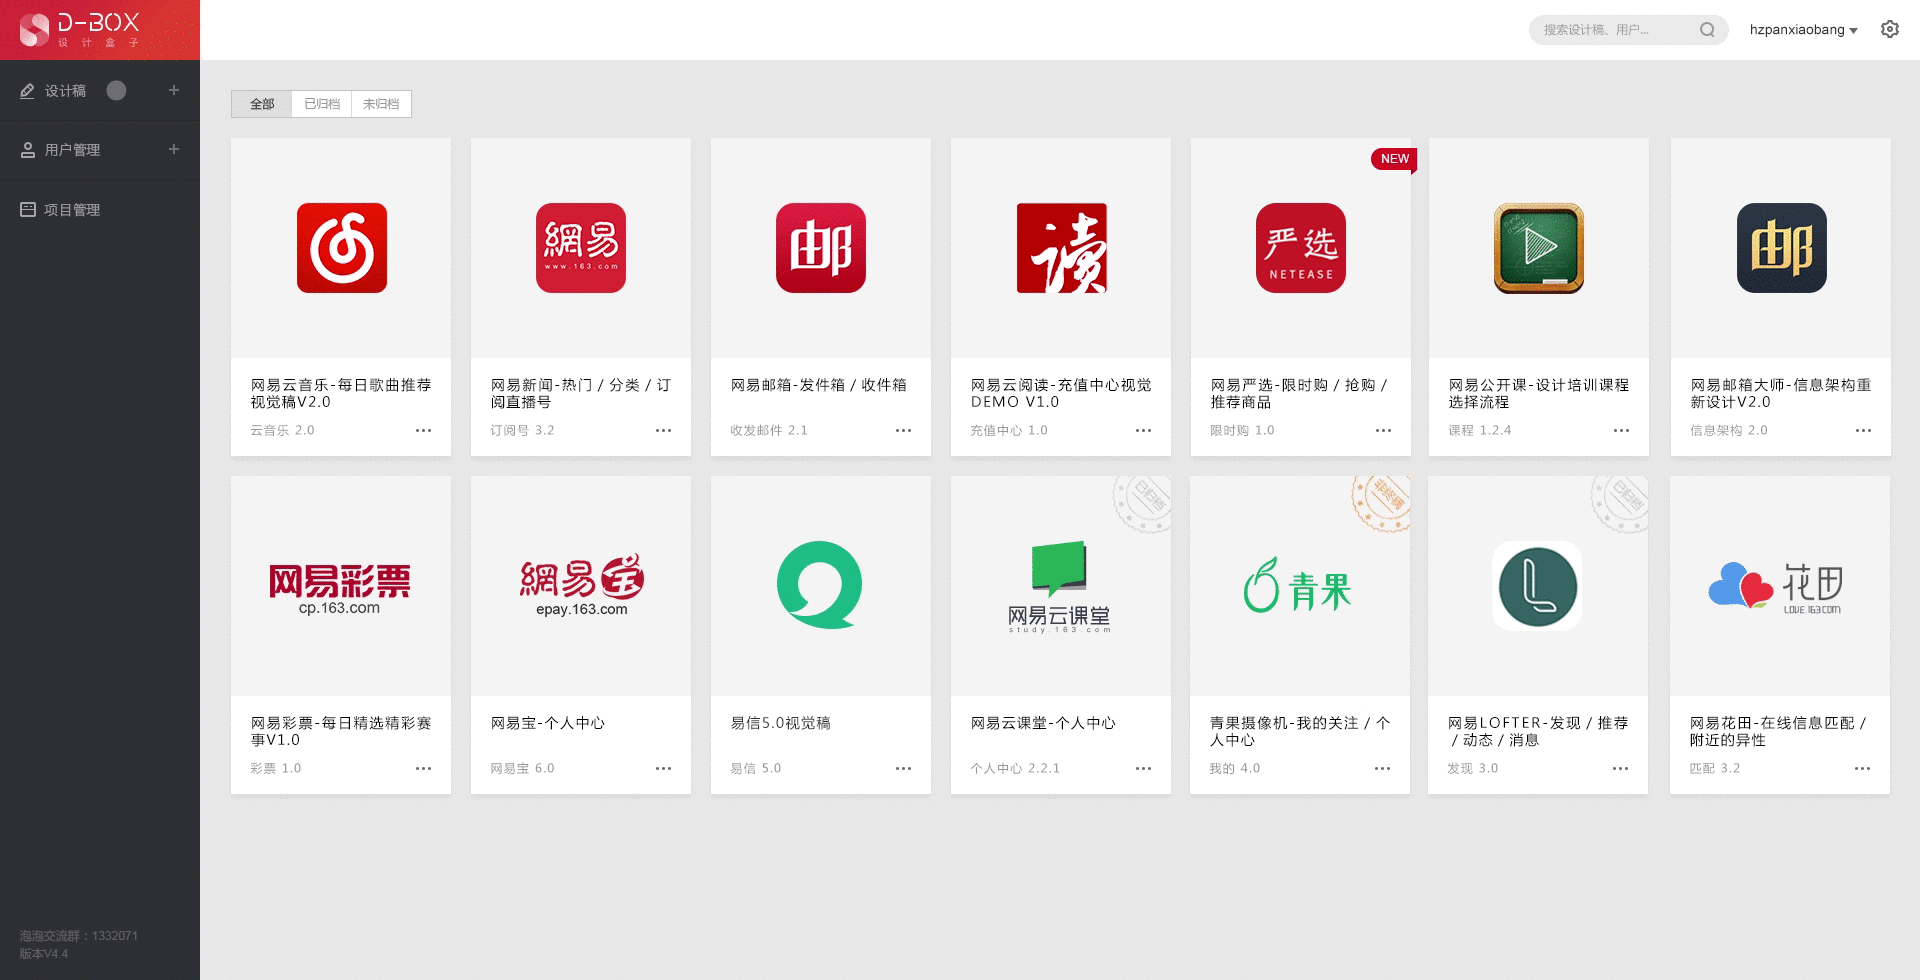Open more options for 匹配 3.2 card
The height and width of the screenshot is (980, 1920).
(x=1863, y=769)
